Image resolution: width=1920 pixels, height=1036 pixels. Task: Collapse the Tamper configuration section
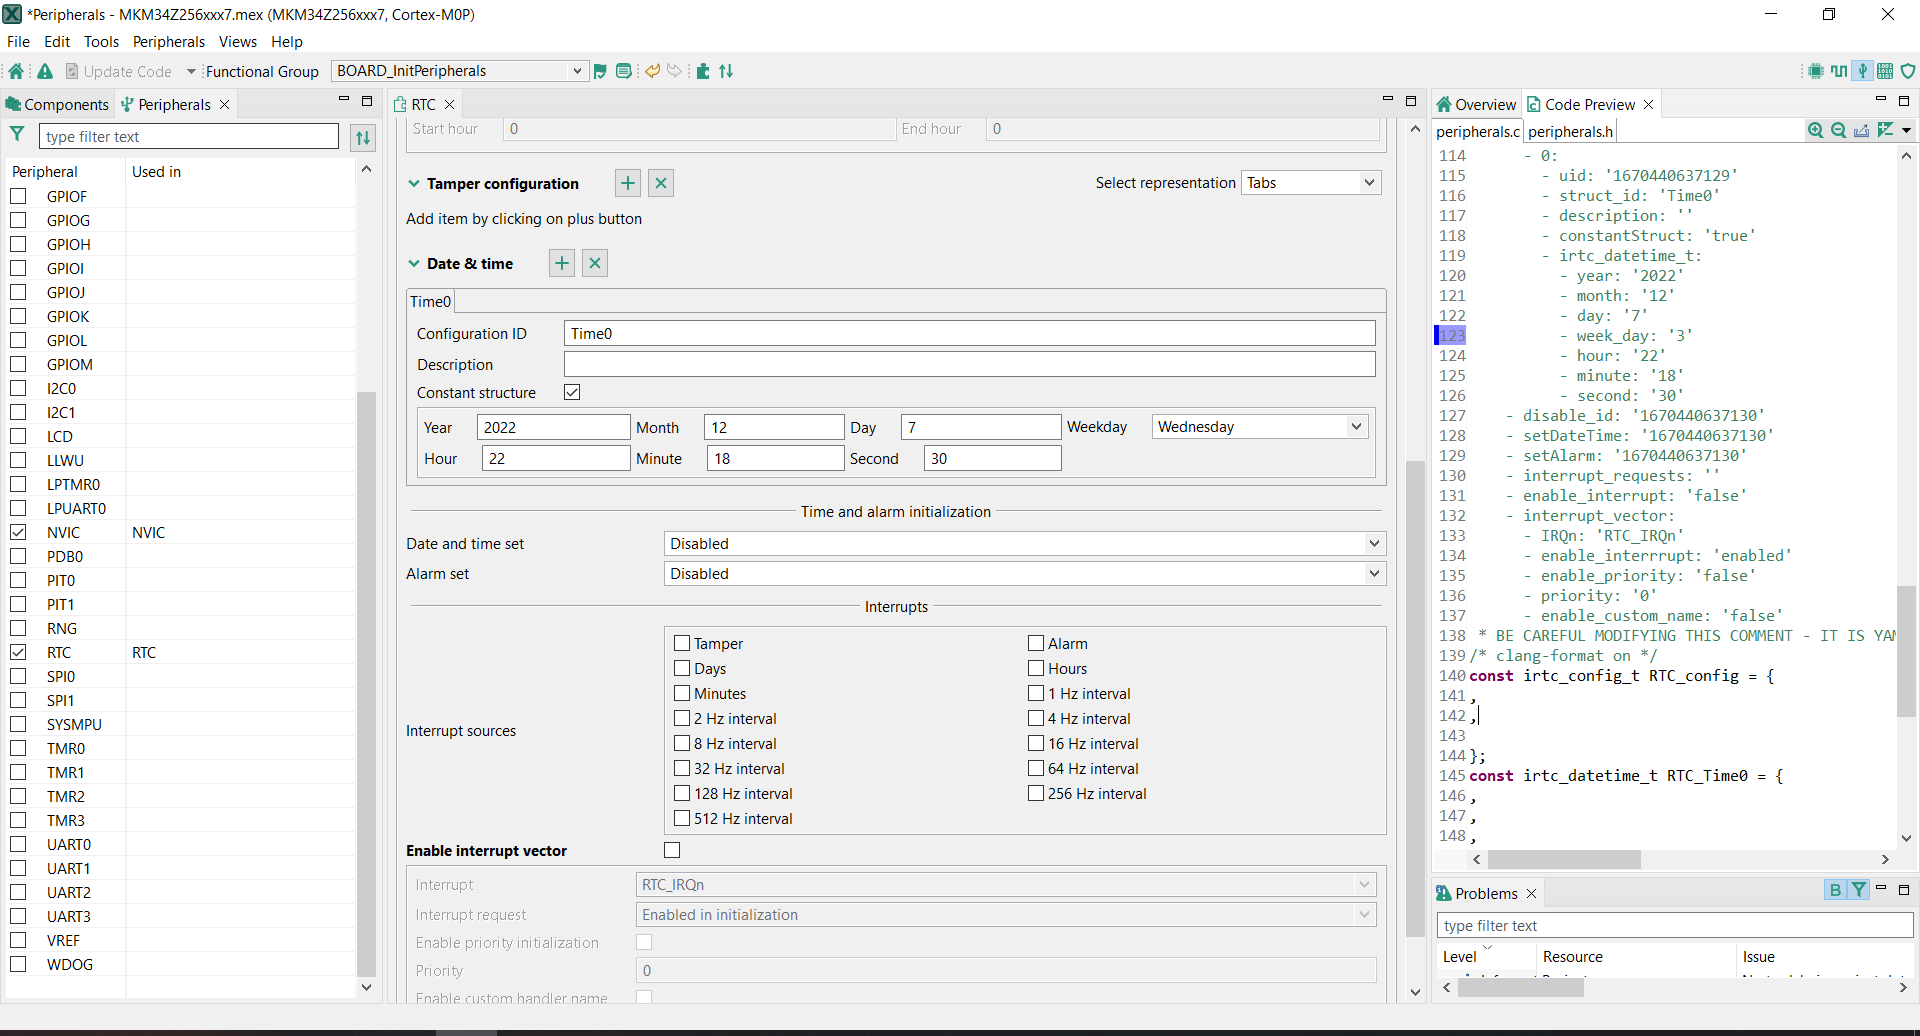click(414, 183)
